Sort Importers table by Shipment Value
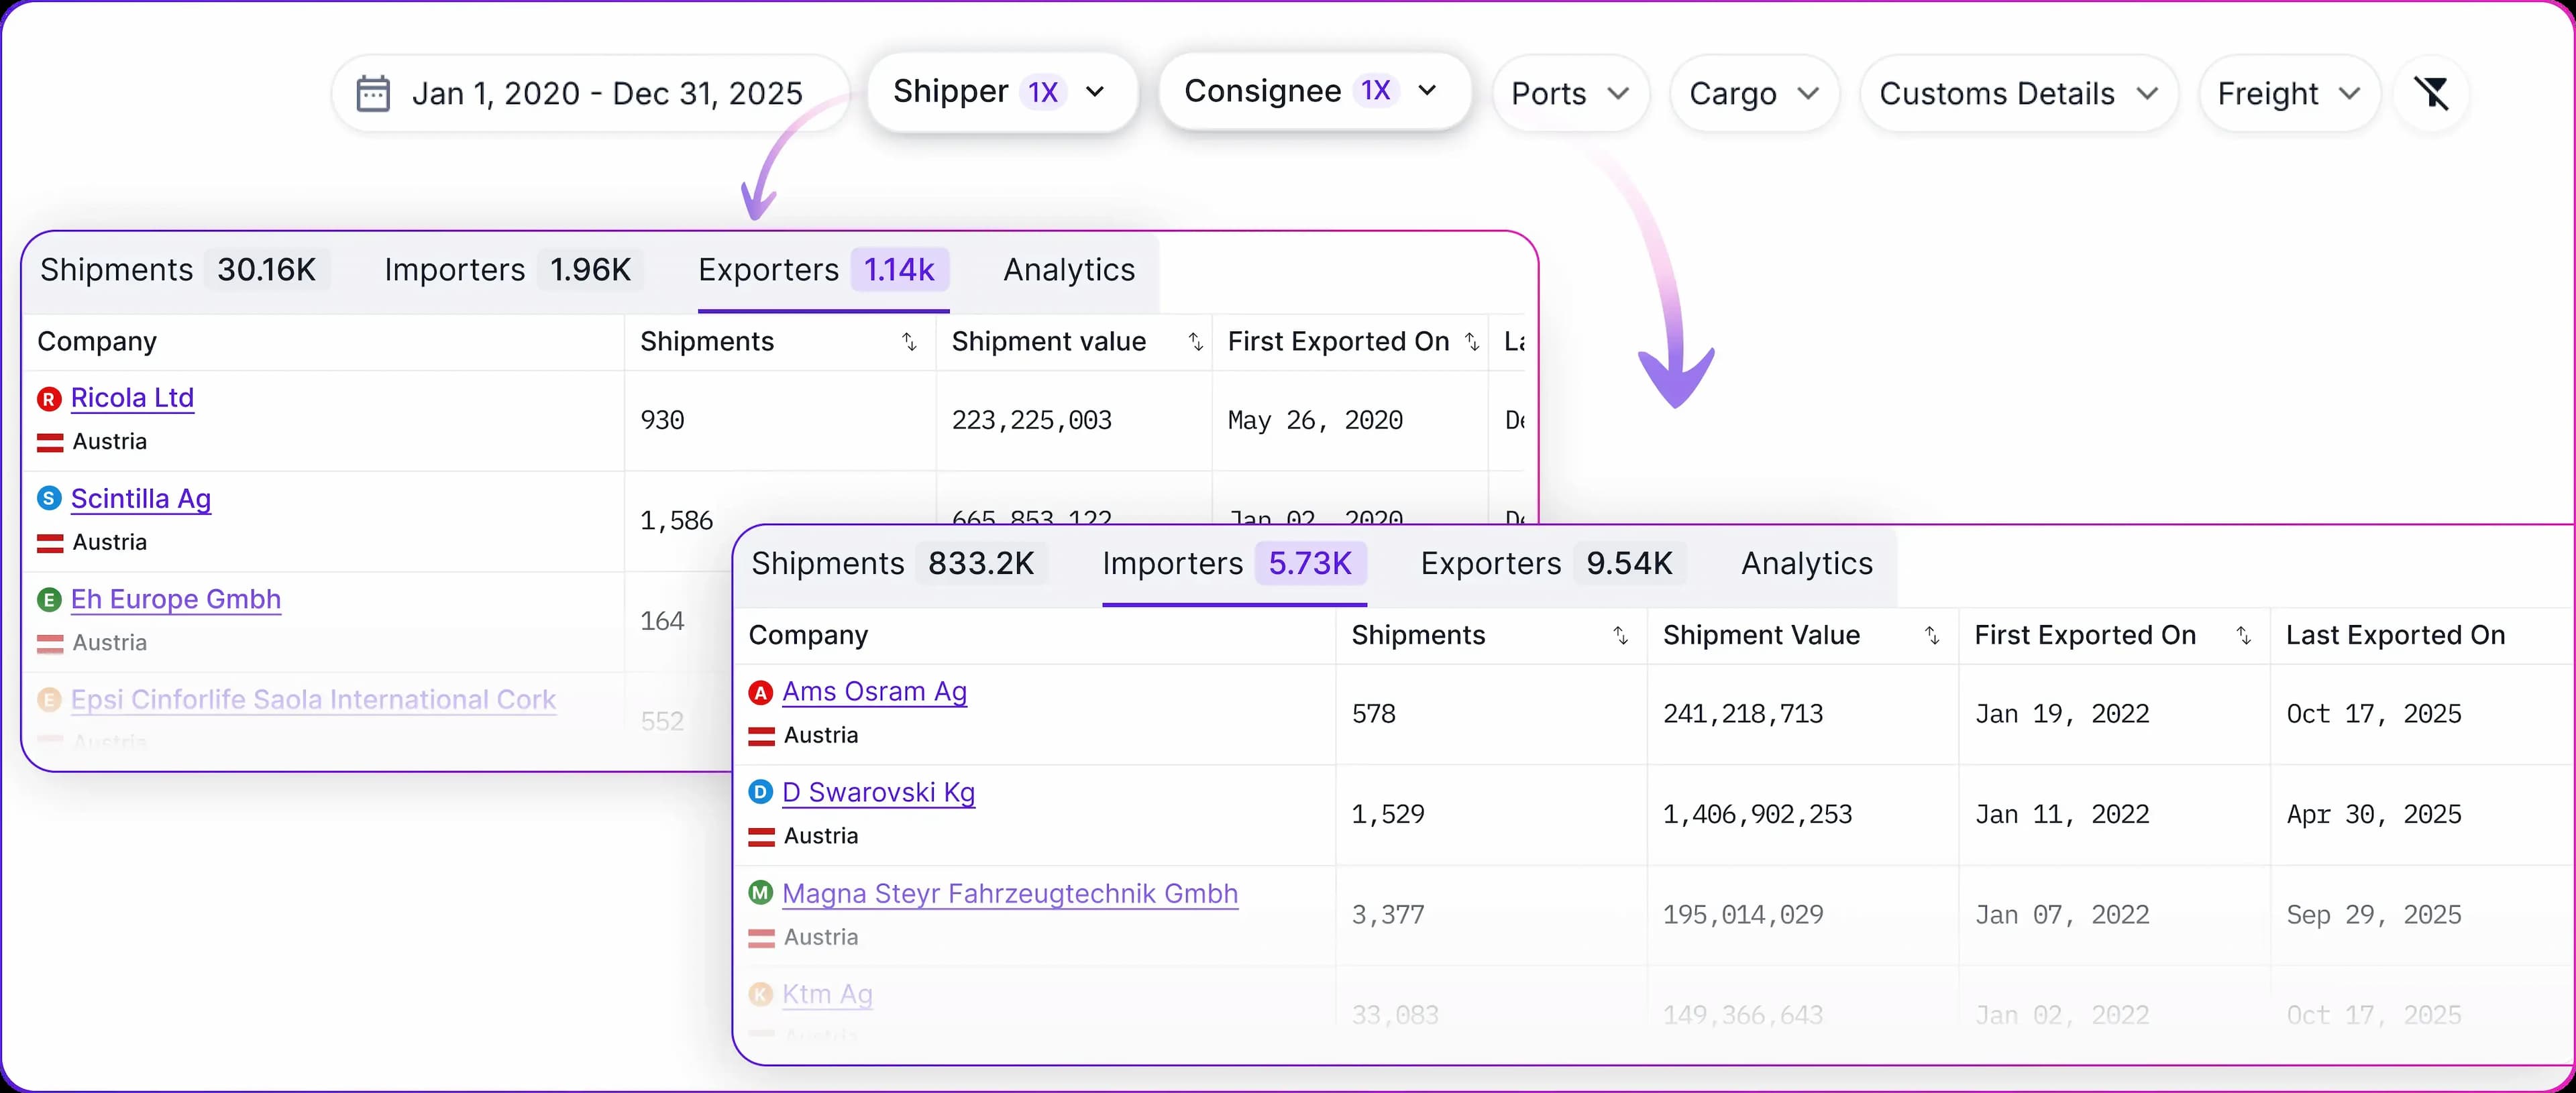This screenshot has width=2576, height=1093. point(1932,636)
